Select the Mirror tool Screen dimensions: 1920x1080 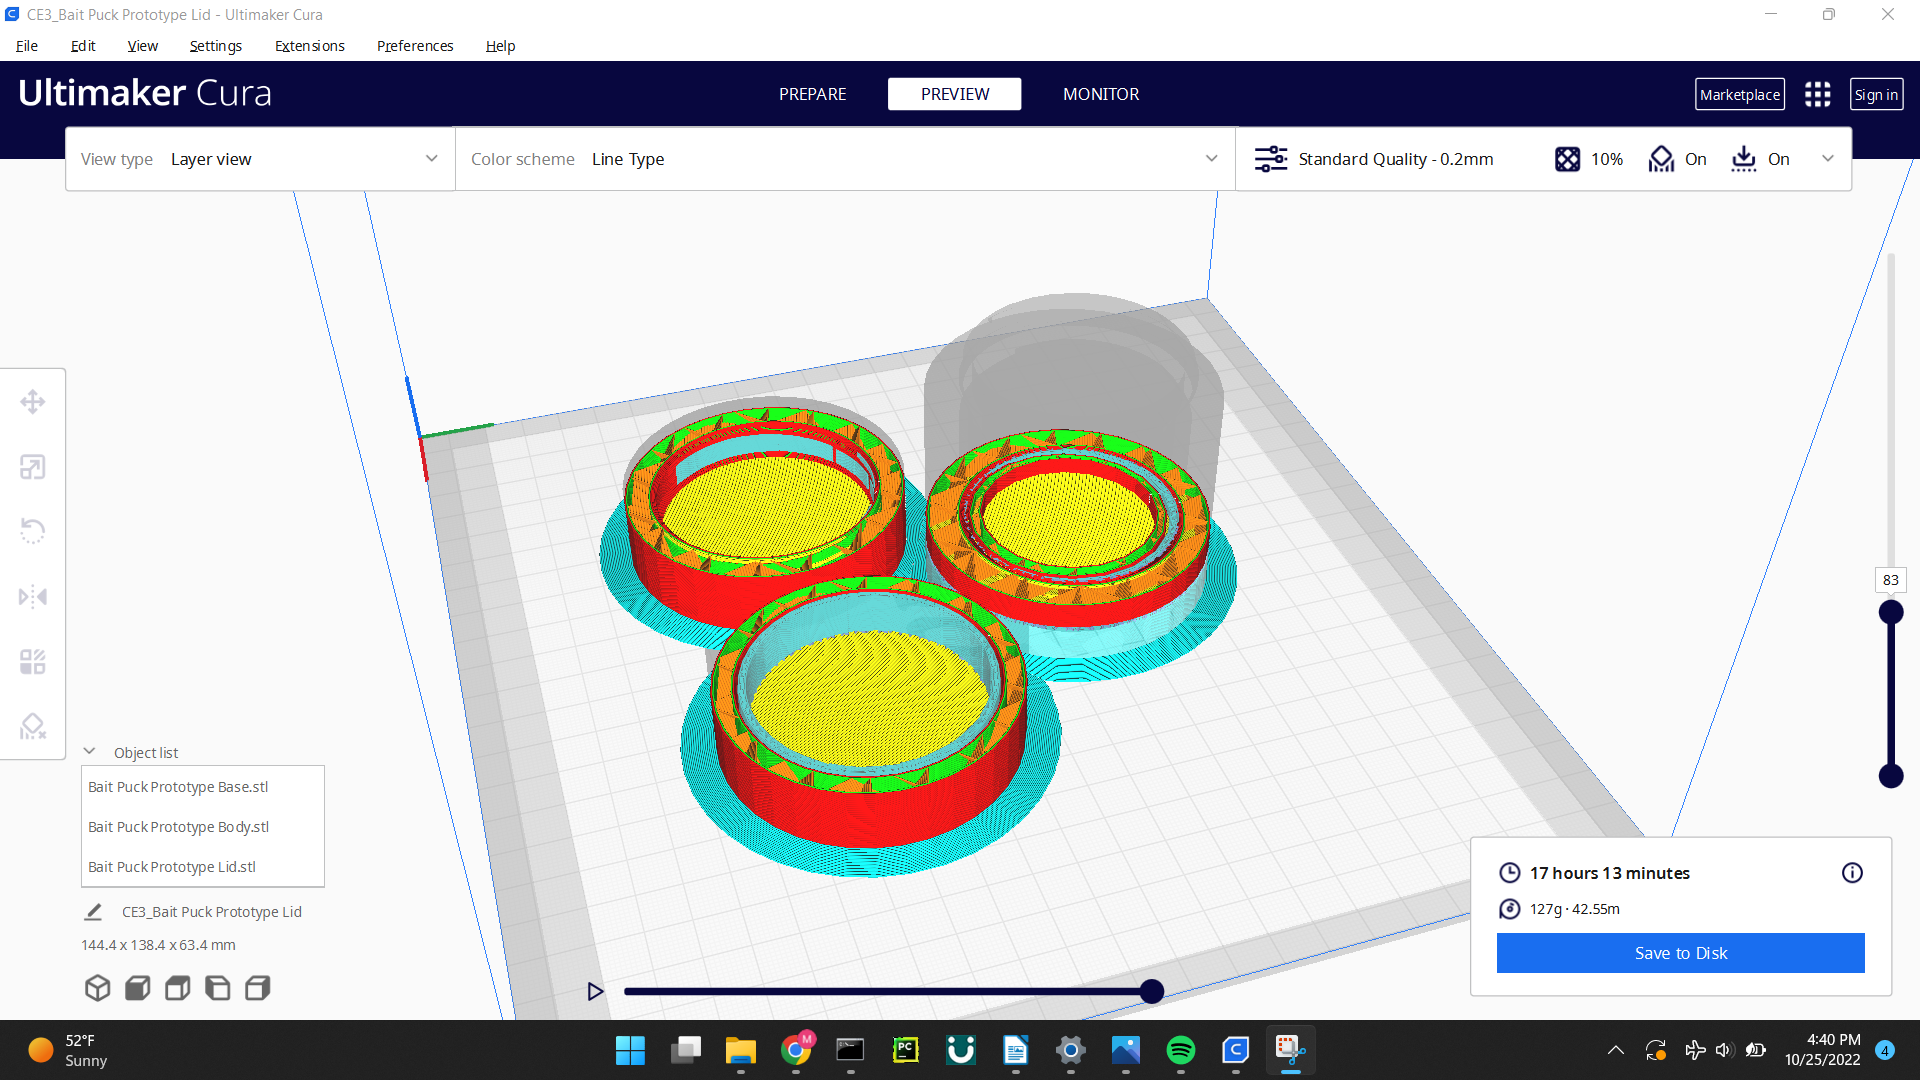[x=33, y=595]
